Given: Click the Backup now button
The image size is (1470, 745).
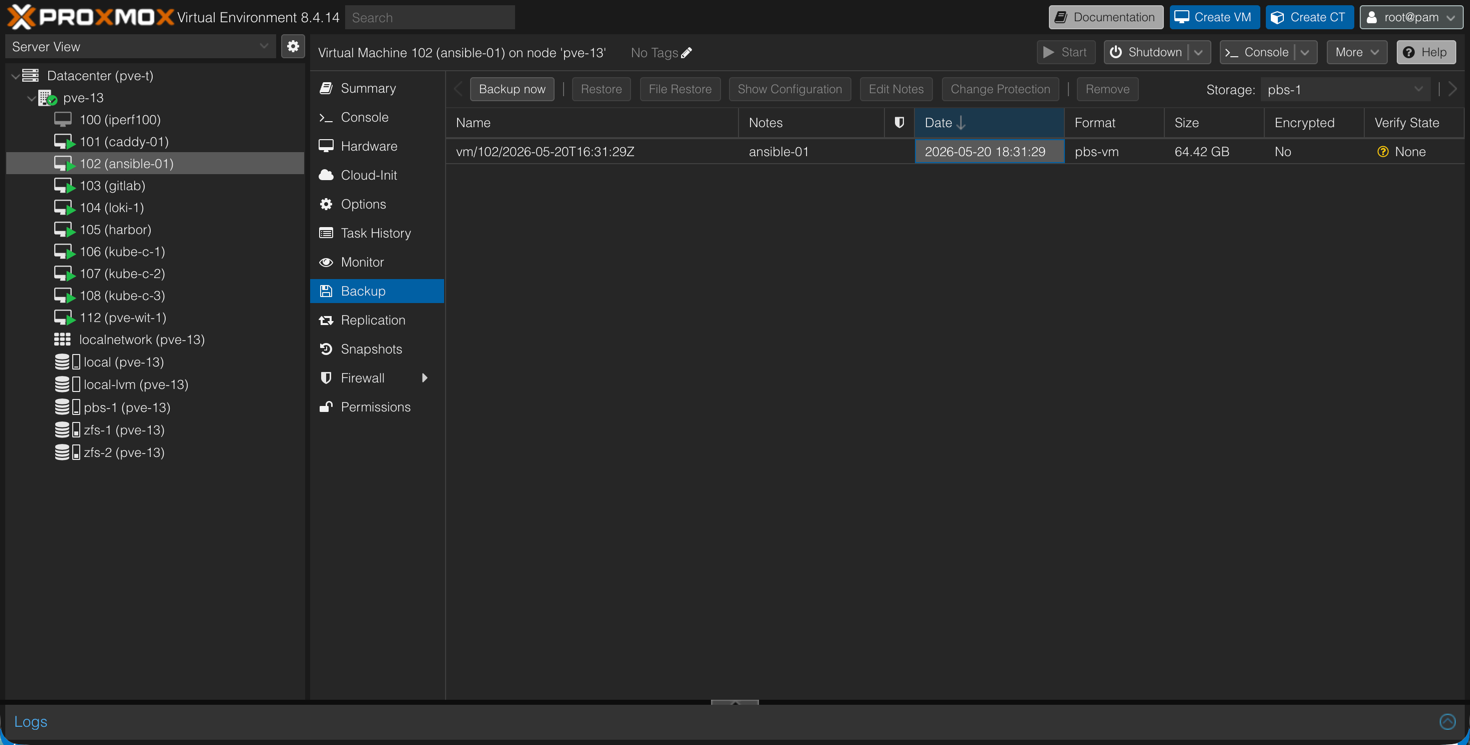Looking at the screenshot, I should coord(512,89).
